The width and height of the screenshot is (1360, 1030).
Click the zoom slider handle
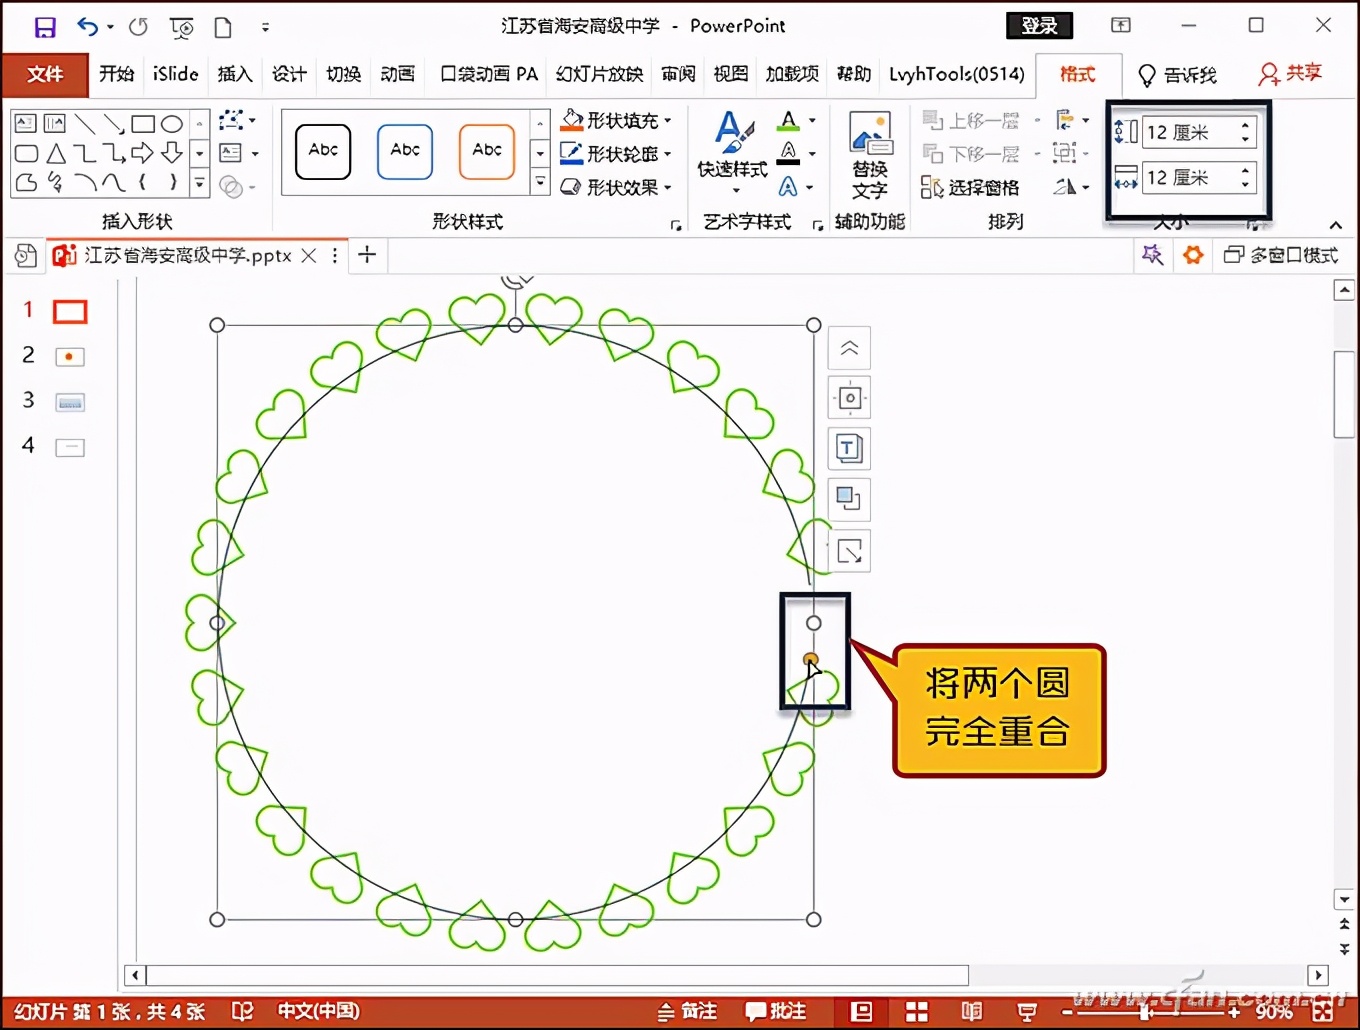pyautogui.click(x=1144, y=1012)
